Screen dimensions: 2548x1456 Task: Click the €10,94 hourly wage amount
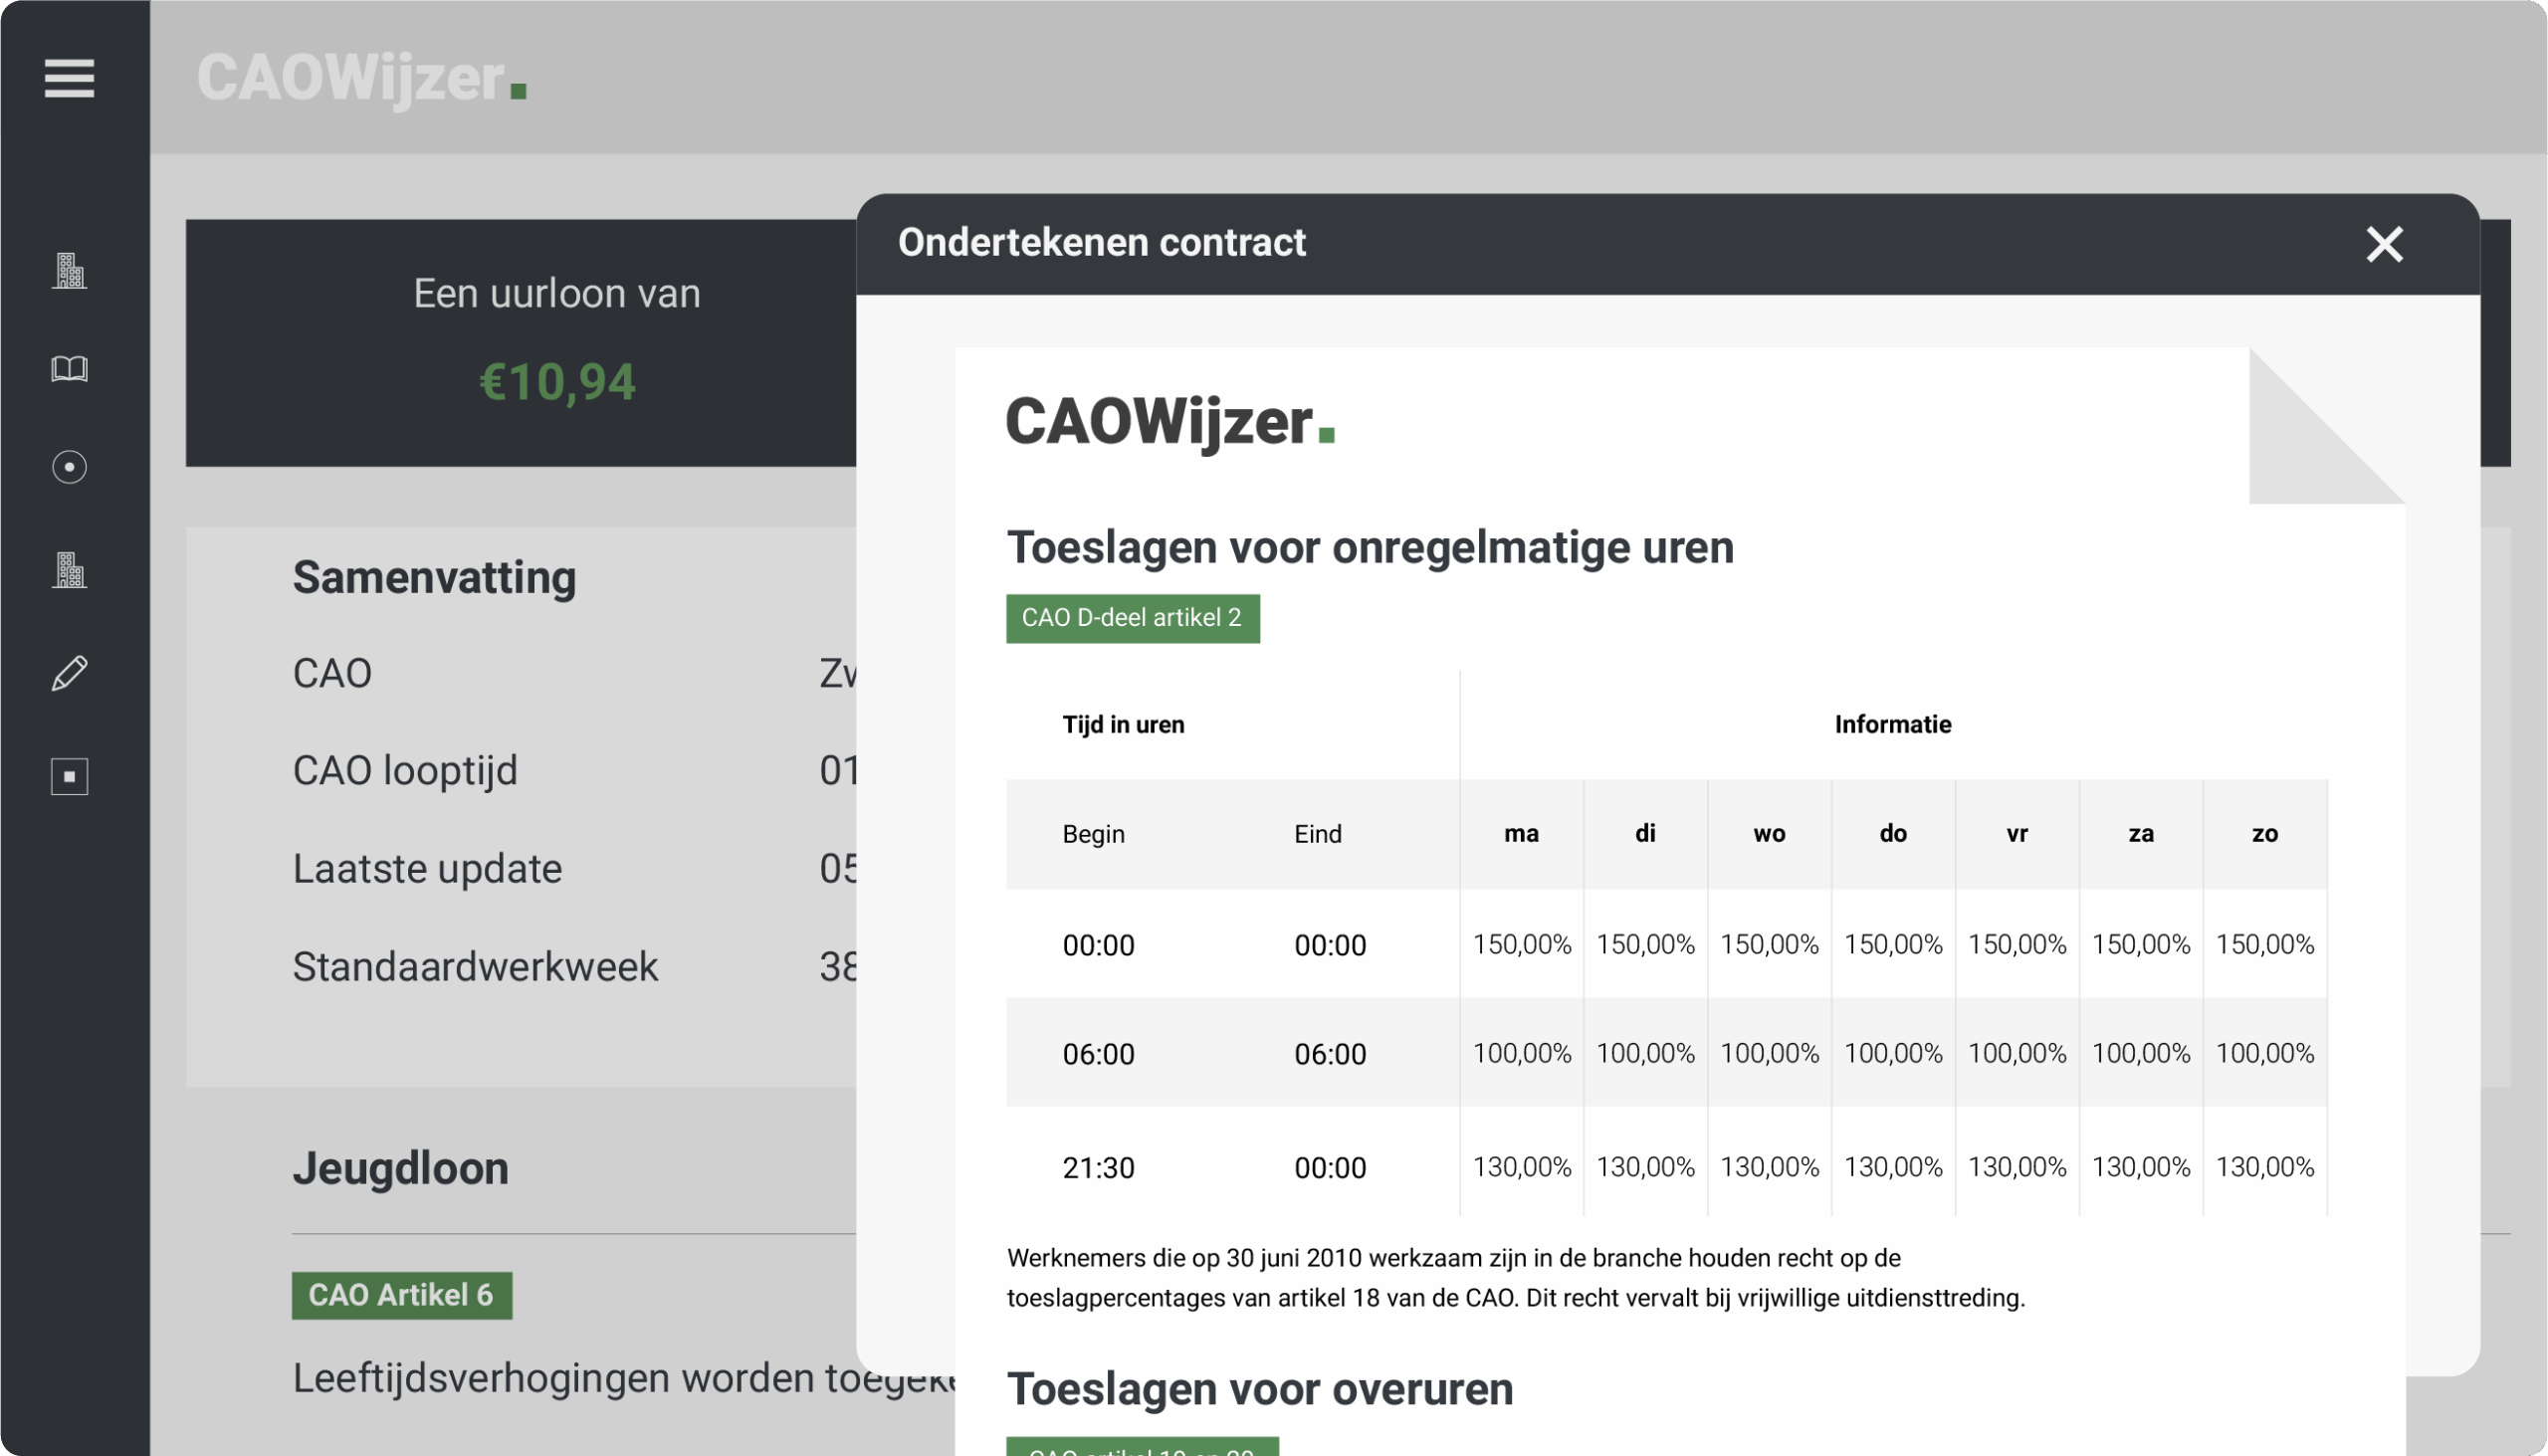point(557,382)
